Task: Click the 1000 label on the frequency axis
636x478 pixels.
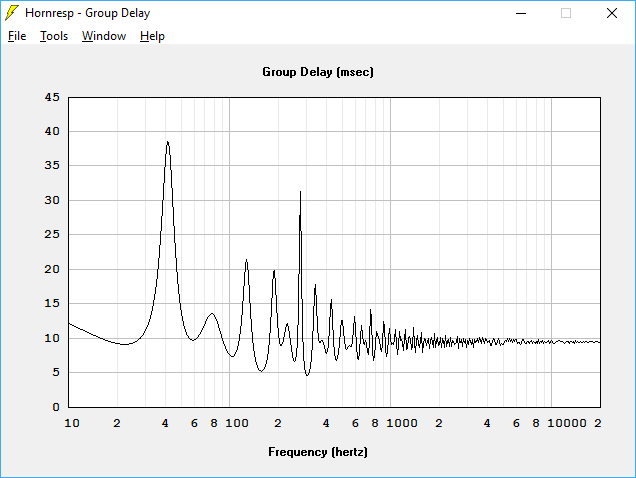Action: [402, 423]
